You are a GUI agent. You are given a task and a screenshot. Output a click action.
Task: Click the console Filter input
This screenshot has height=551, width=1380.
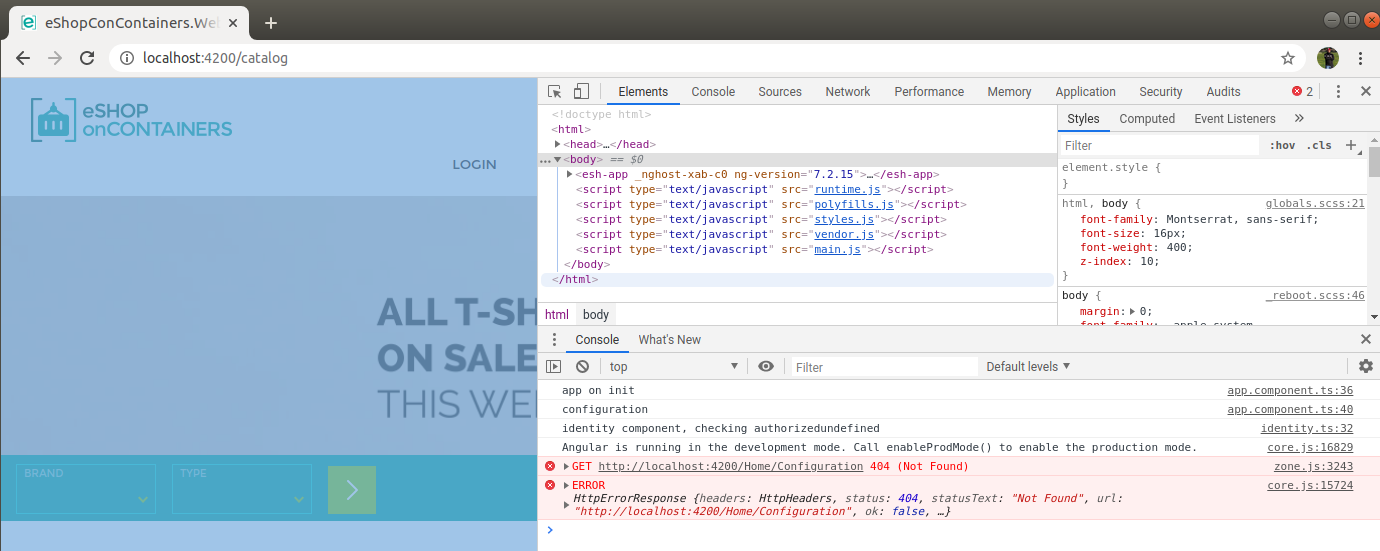point(884,367)
